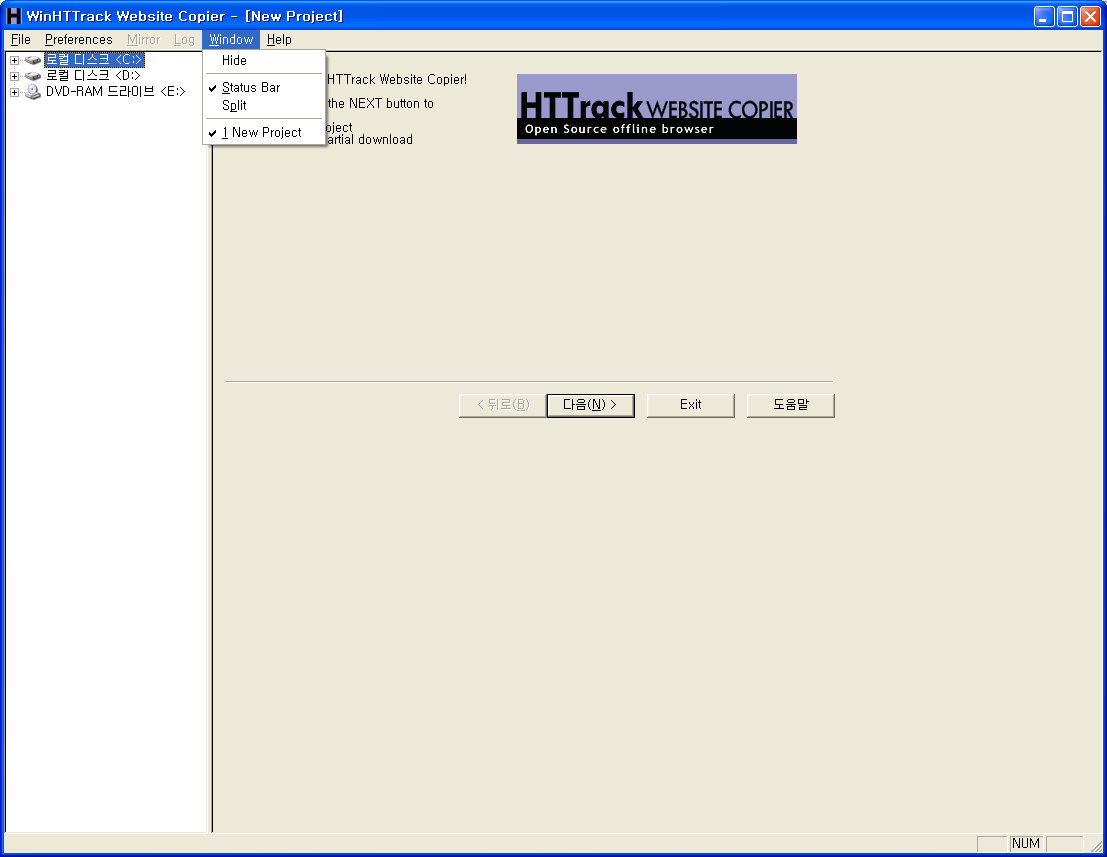The width and height of the screenshot is (1107, 857).
Task: Select Split in Window menu
Action: (x=263, y=106)
